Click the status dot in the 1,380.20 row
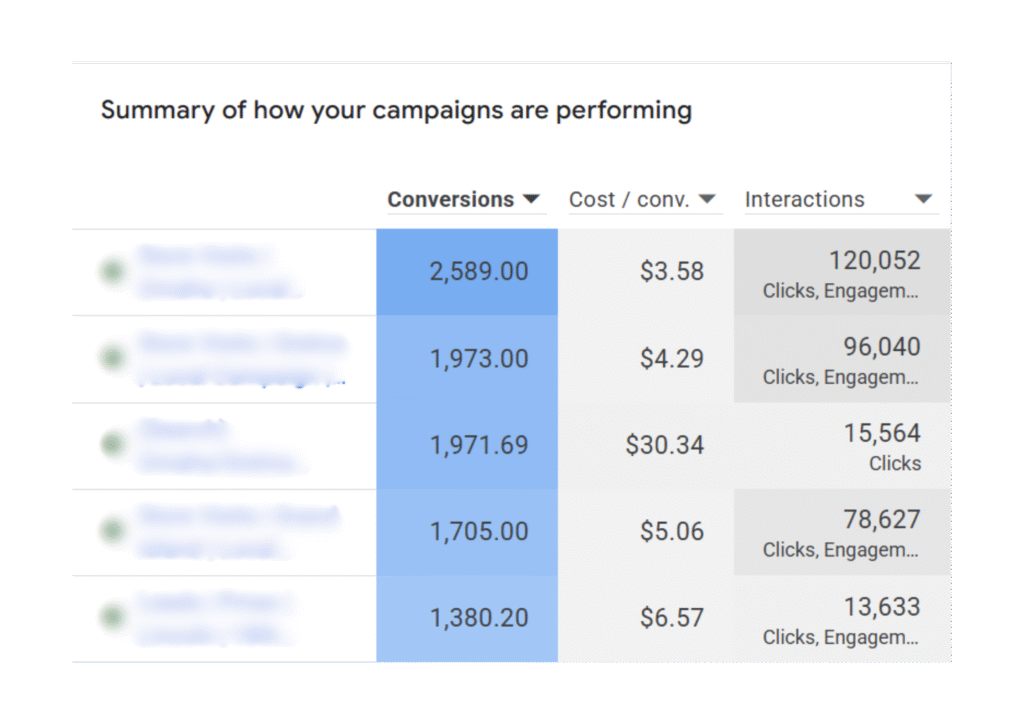This screenshot has width=1024, height=724. pos(111,618)
